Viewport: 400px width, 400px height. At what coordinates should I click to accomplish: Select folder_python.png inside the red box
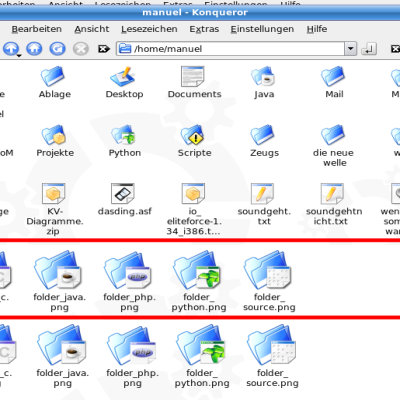(x=199, y=281)
